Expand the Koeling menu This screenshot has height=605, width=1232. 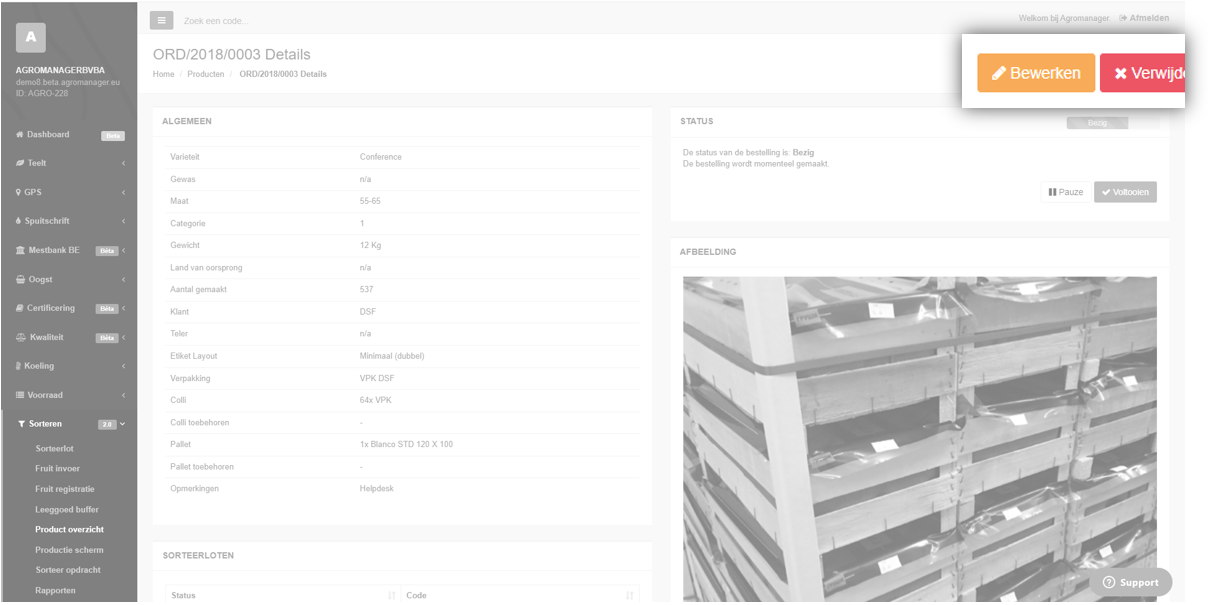69,366
